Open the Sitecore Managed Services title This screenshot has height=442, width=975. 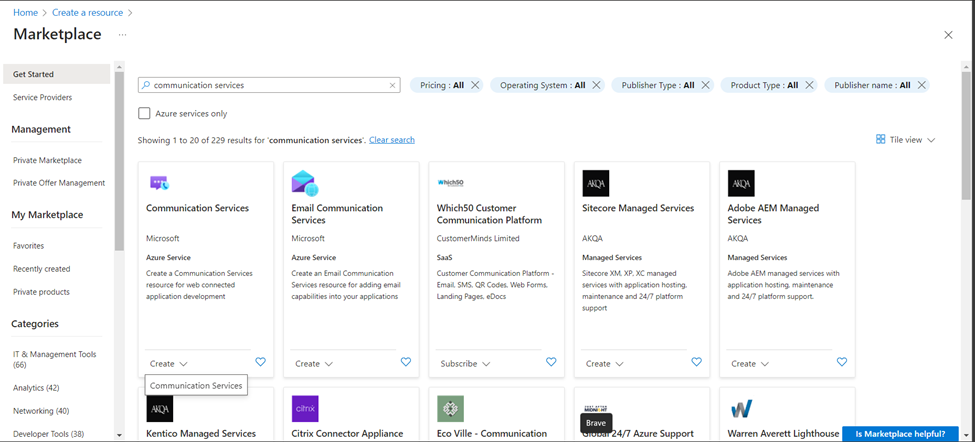[x=638, y=208]
